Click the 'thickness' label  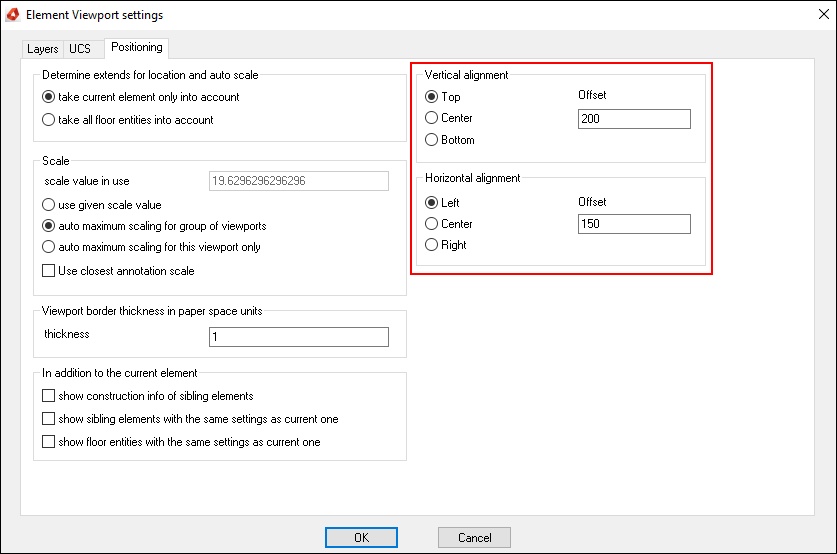(67, 334)
